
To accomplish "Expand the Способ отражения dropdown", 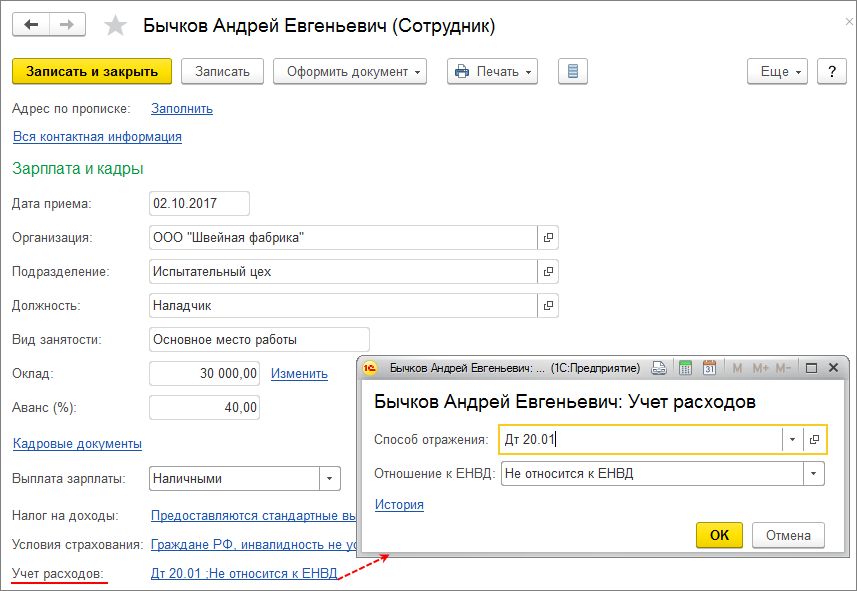I will (792, 439).
